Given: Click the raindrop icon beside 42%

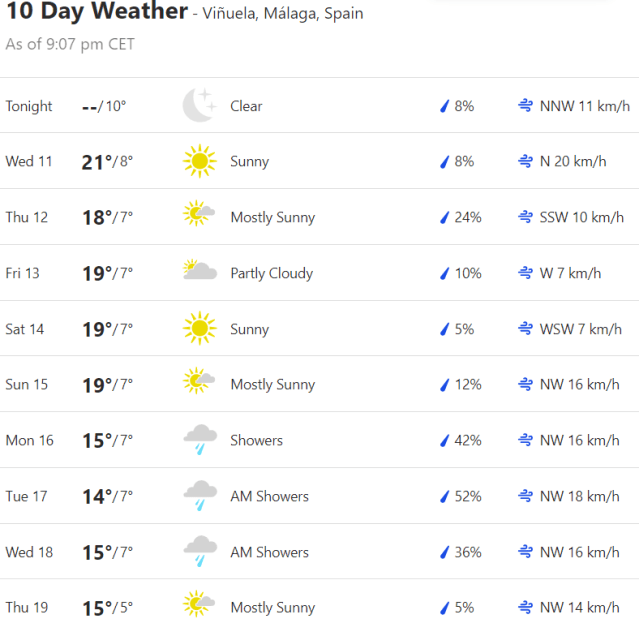Looking at the screenshot, I should coord(444,440).
